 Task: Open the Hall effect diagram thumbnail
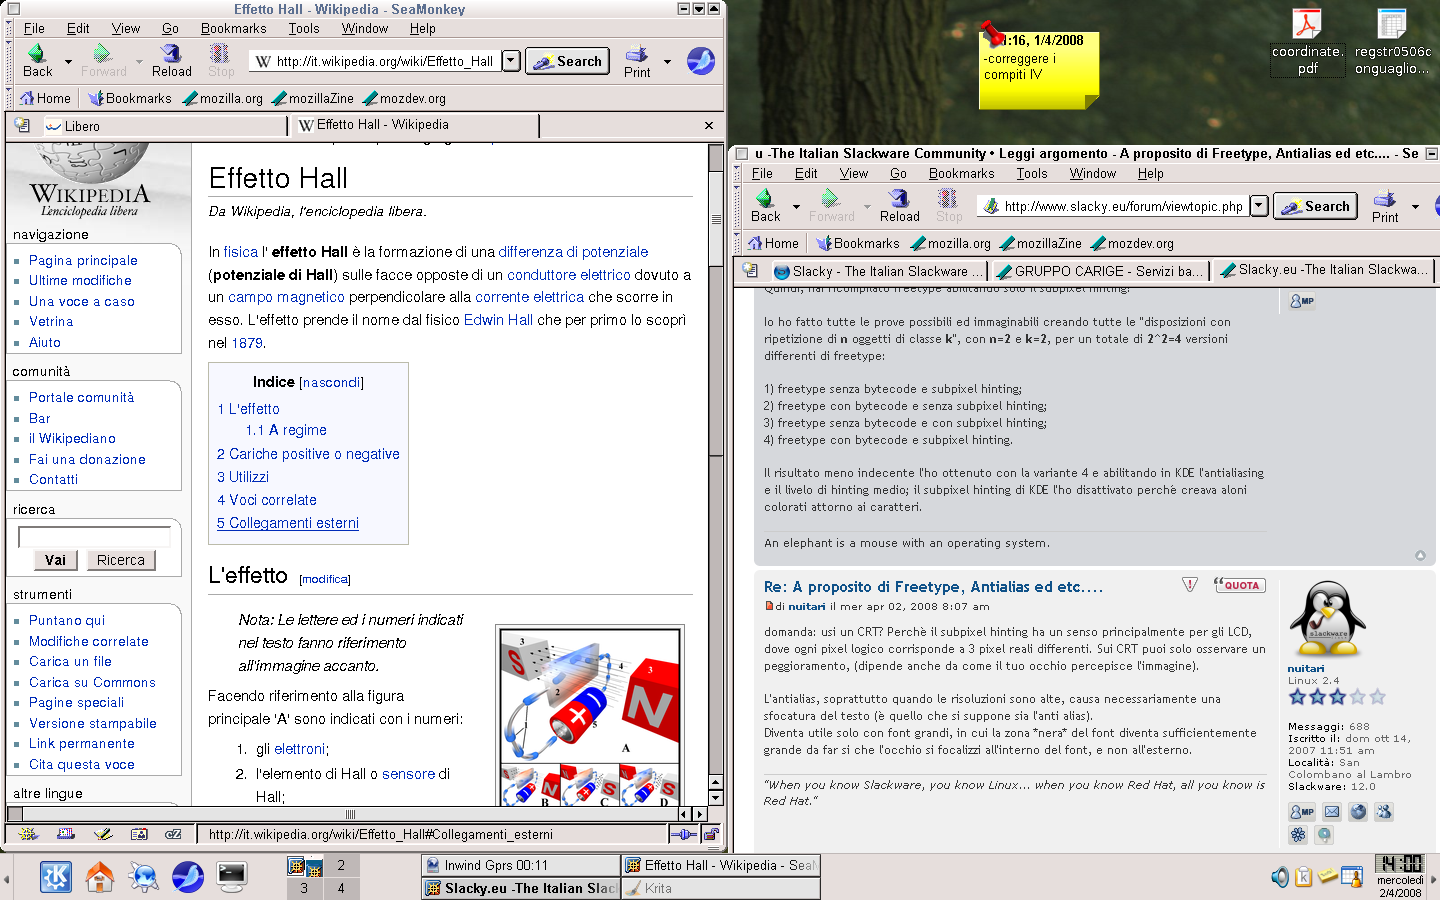pos(590,715)
